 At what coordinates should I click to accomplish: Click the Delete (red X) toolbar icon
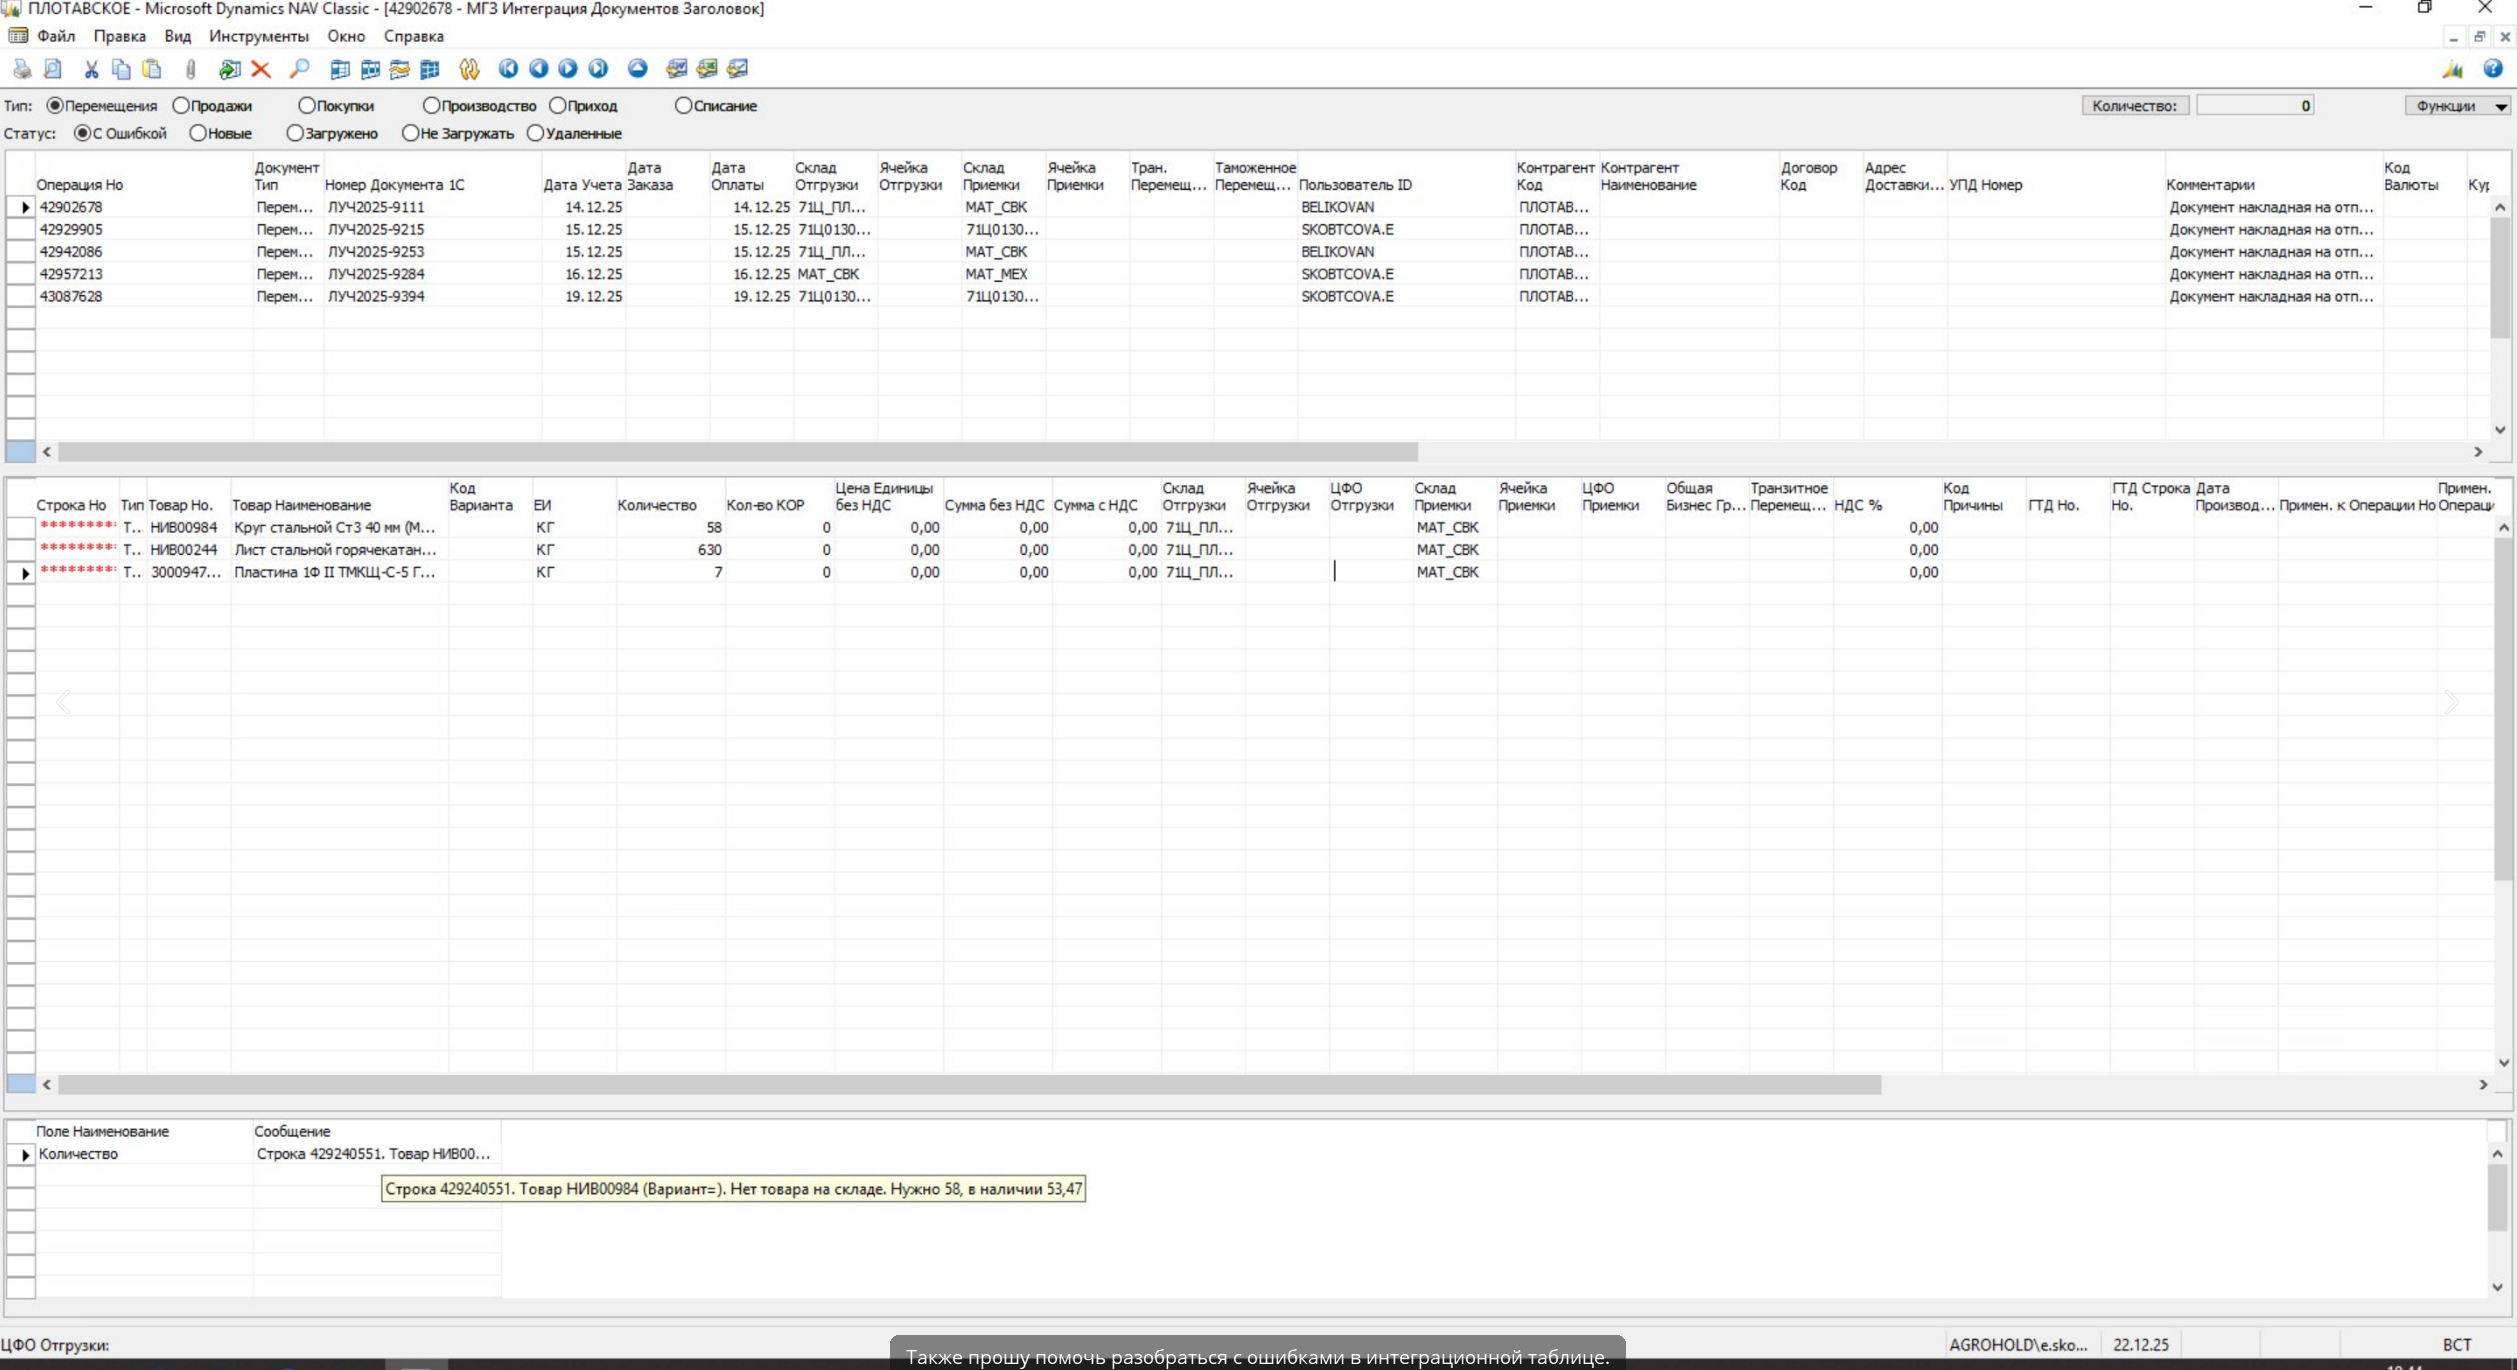pos(261,69)
